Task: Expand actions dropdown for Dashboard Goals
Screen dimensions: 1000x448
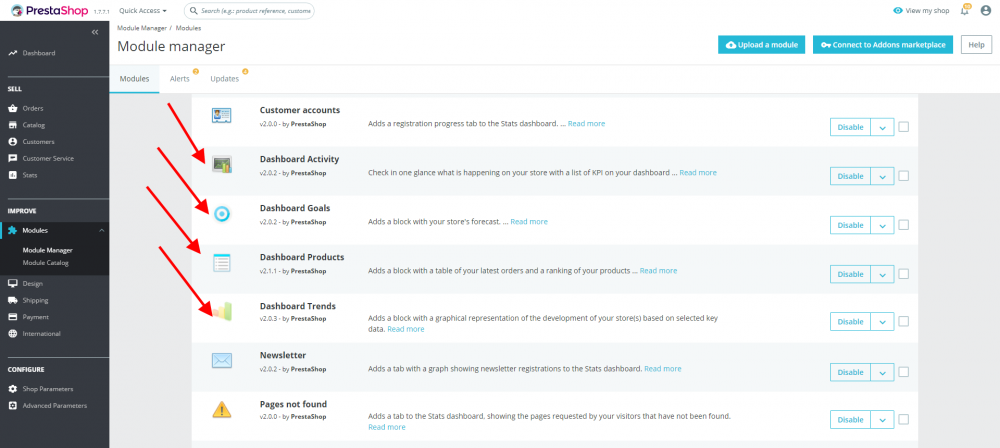Action: coord(882,225)
